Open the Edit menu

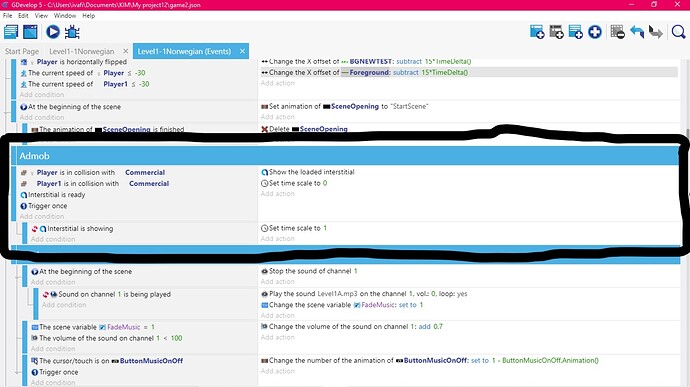coord(23,15)
